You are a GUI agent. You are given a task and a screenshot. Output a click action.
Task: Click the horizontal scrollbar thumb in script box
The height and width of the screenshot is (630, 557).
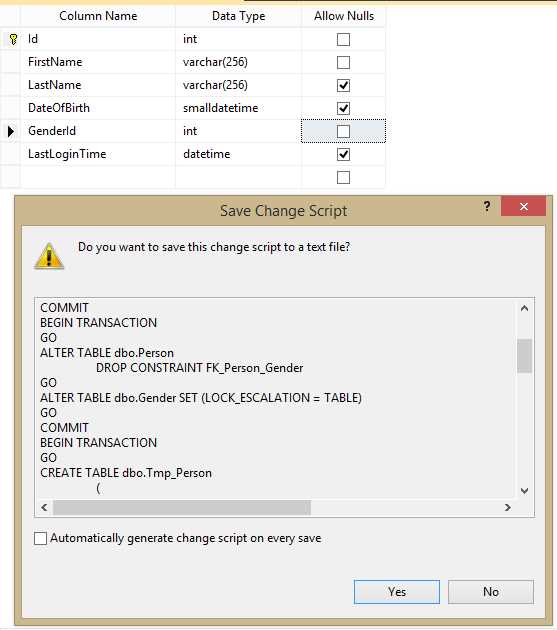point(182,507)
